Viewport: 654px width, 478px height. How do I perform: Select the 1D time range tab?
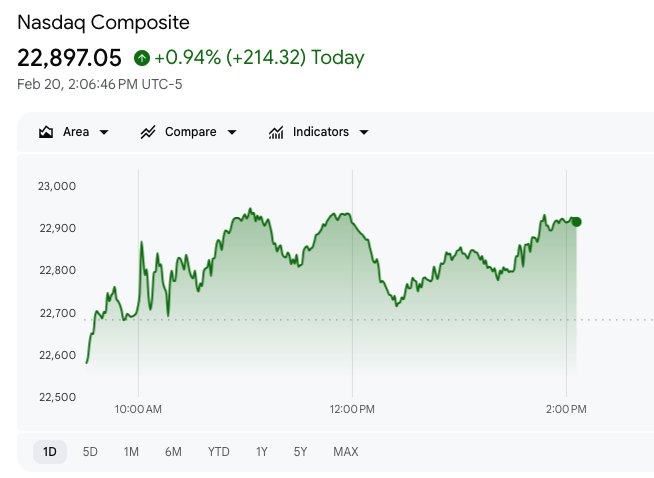tap(50, 452)
